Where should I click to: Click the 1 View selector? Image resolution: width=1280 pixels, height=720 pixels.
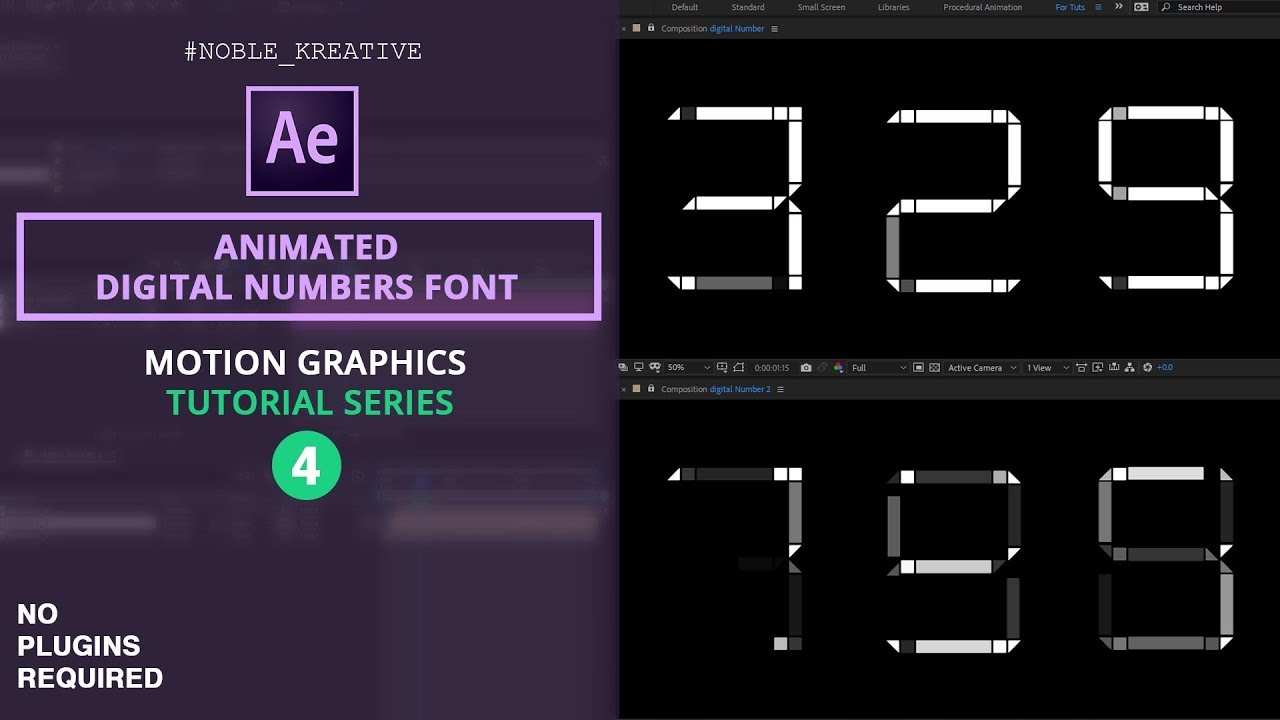click(x=1042, y=367)
